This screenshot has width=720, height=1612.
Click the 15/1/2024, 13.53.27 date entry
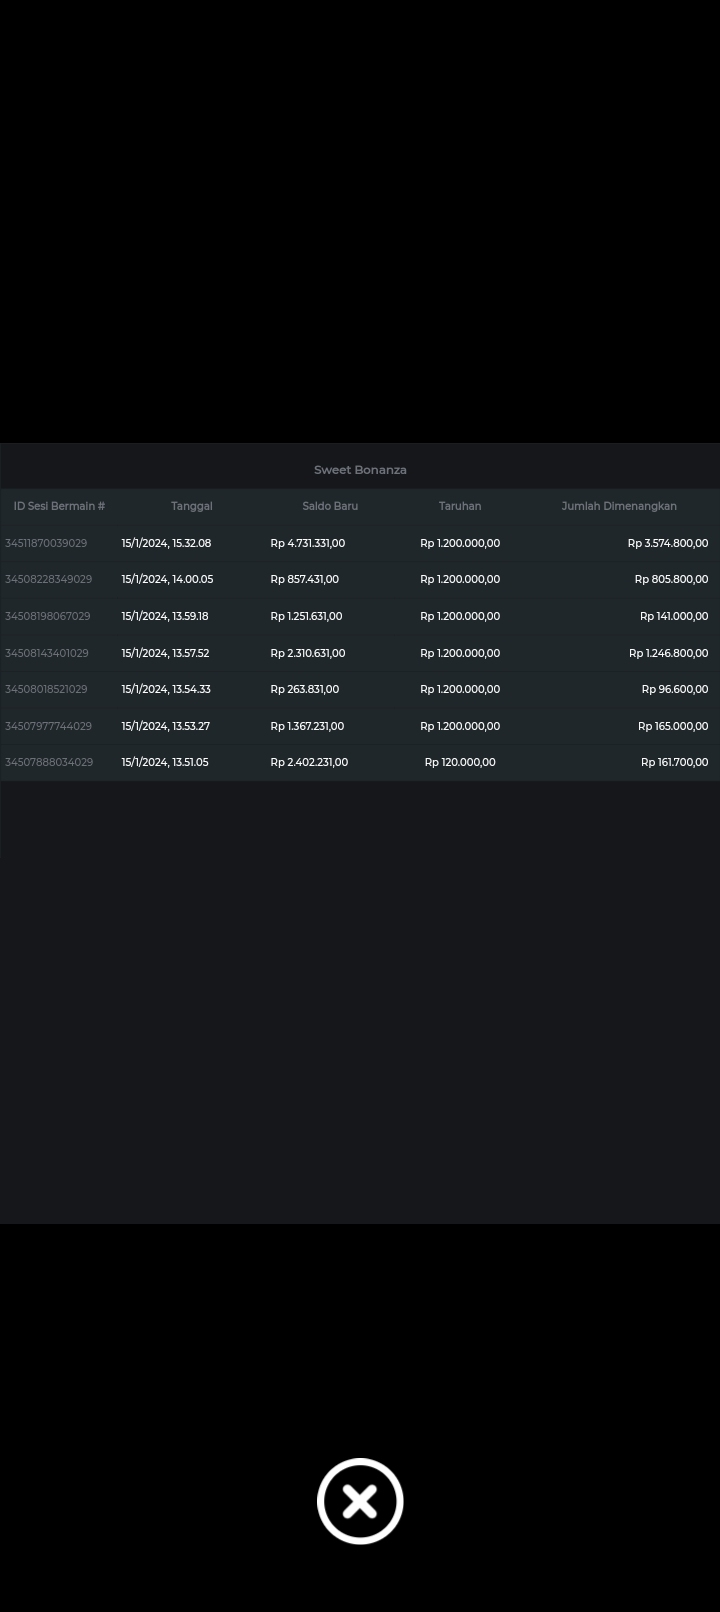(165, 726)
